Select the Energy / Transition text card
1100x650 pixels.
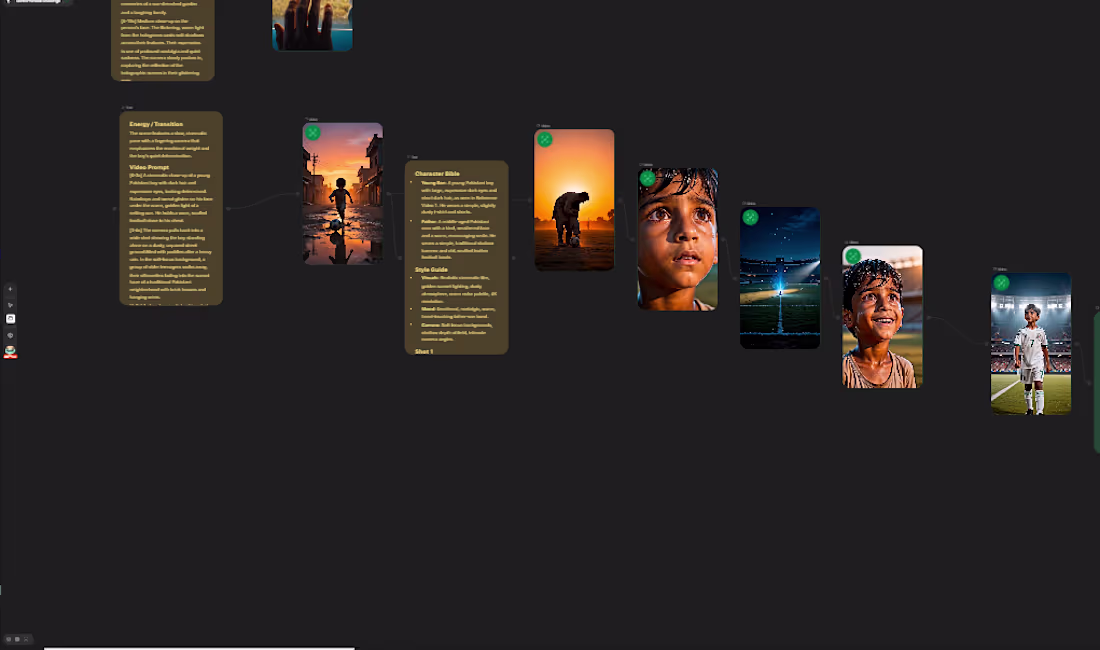(x=171, y=208)
